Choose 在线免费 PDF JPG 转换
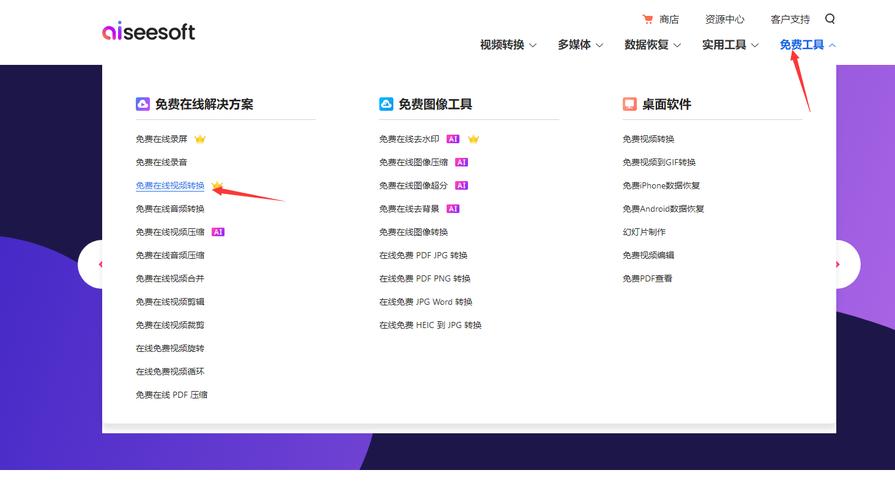 click(x=424, y=255)
